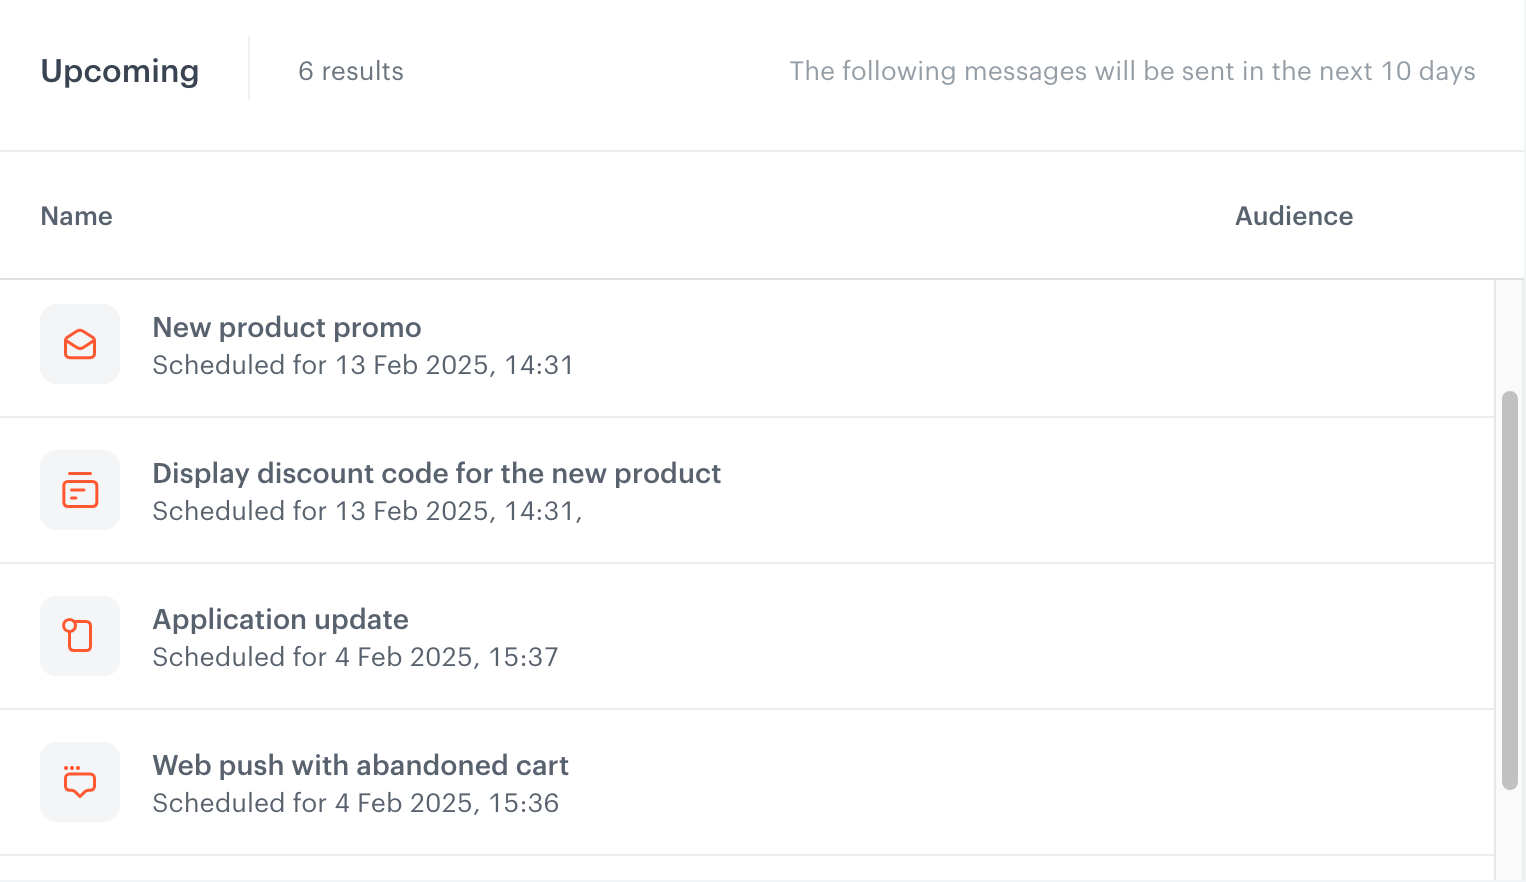Click the email icon for New product promo
This screenshot has width=1526, height=882.
point(80,344)
